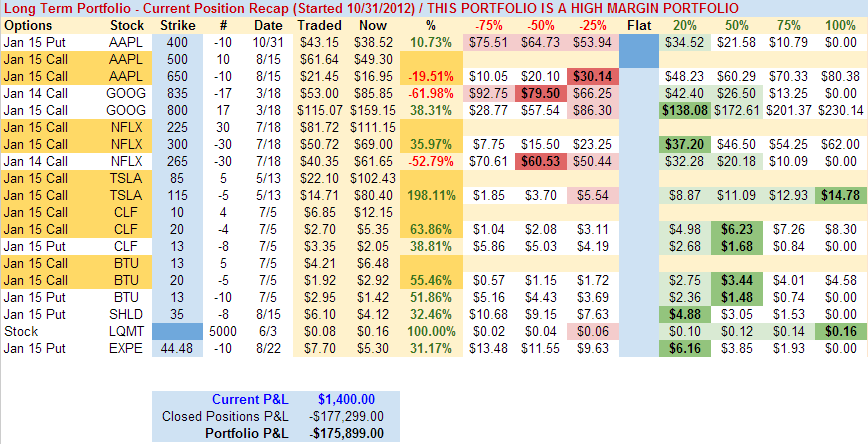Select the blue Flat cell in first AAPL row
This screenshot has height=444, width=868.
[x=638, y=42]
